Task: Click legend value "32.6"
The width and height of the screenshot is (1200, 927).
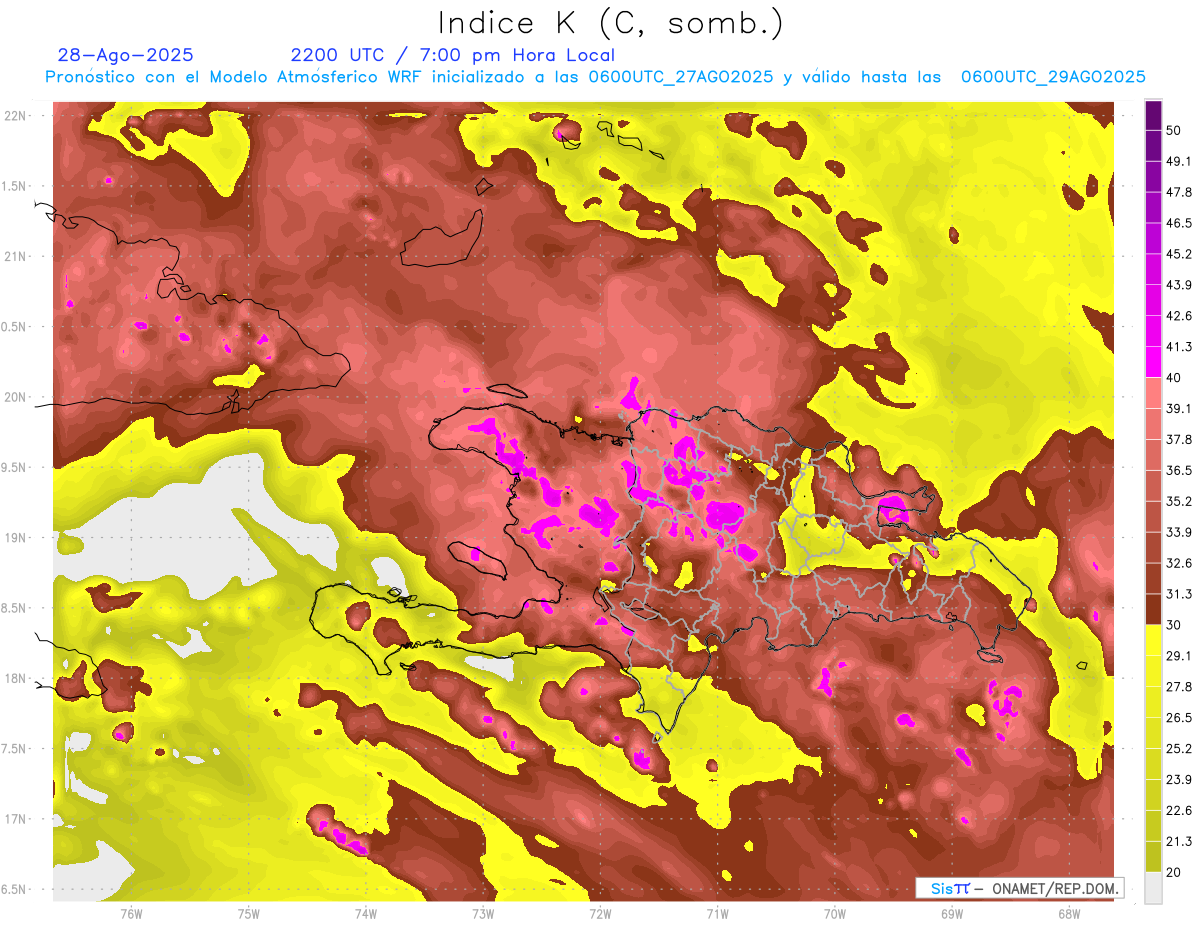Action: pyautogui.click(x=1178, y=563)
